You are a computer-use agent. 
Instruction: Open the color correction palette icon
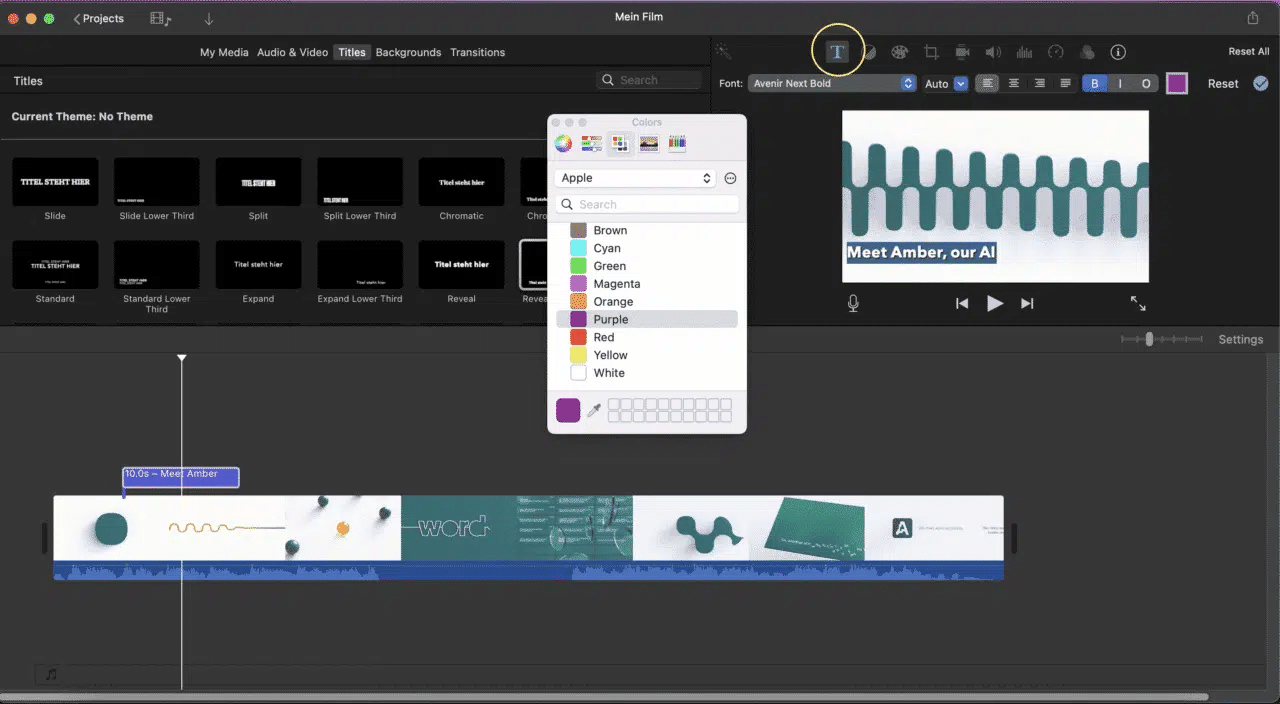coord(899,52)
